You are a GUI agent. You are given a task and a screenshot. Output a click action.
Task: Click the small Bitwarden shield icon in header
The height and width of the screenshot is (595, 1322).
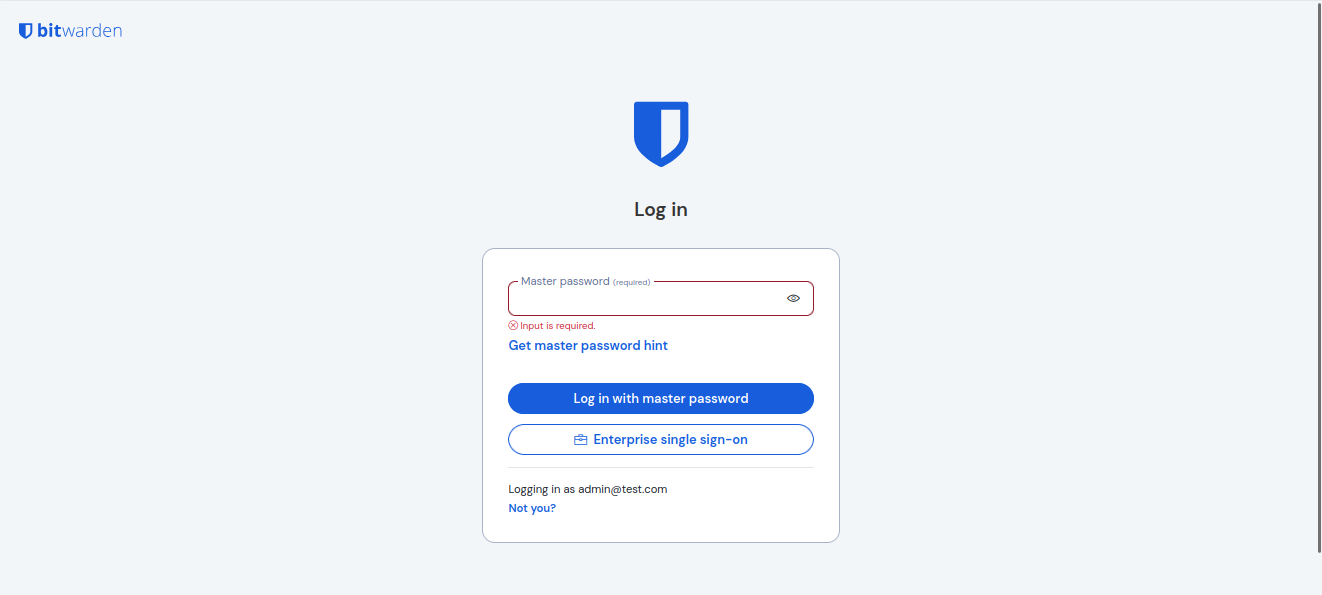click(25, 31)
